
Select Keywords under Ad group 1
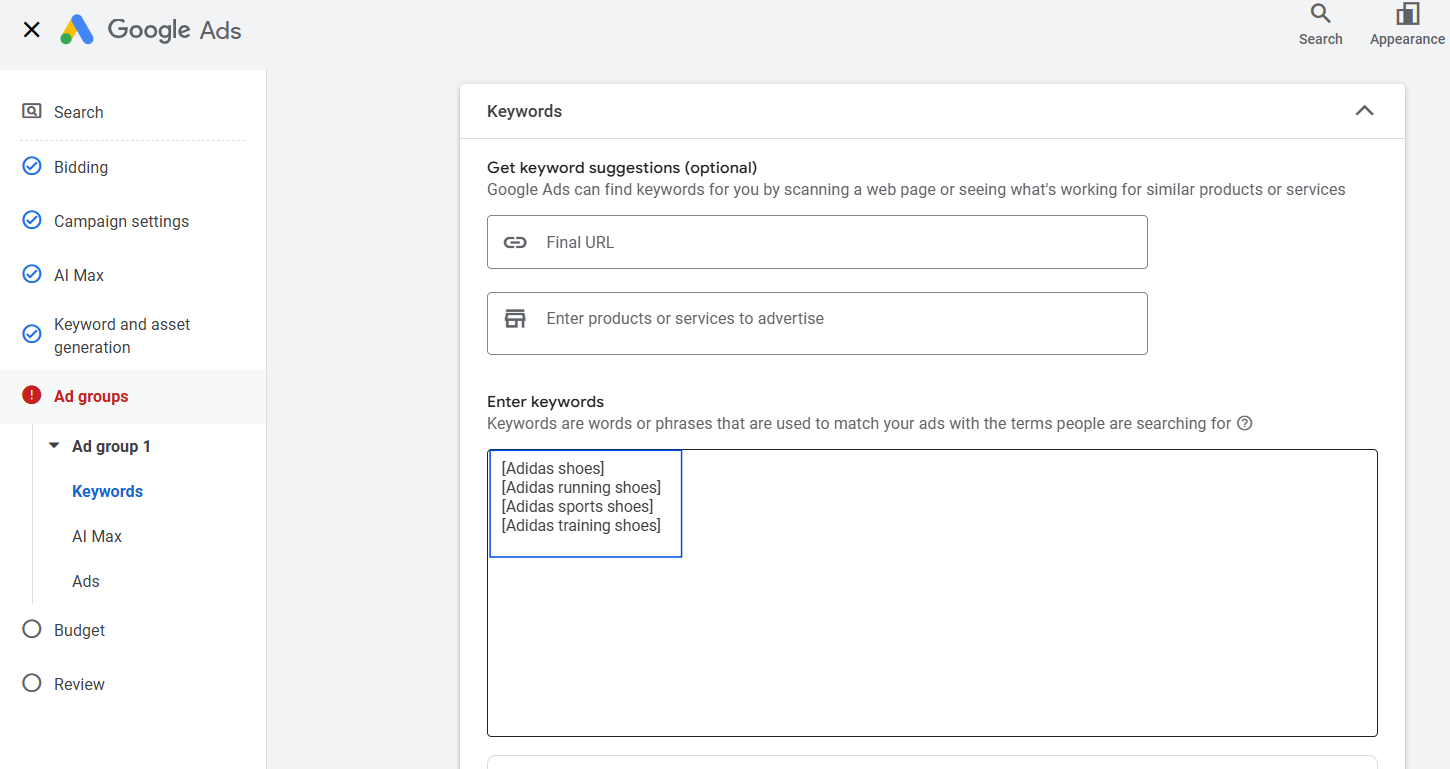click(107, 491)
